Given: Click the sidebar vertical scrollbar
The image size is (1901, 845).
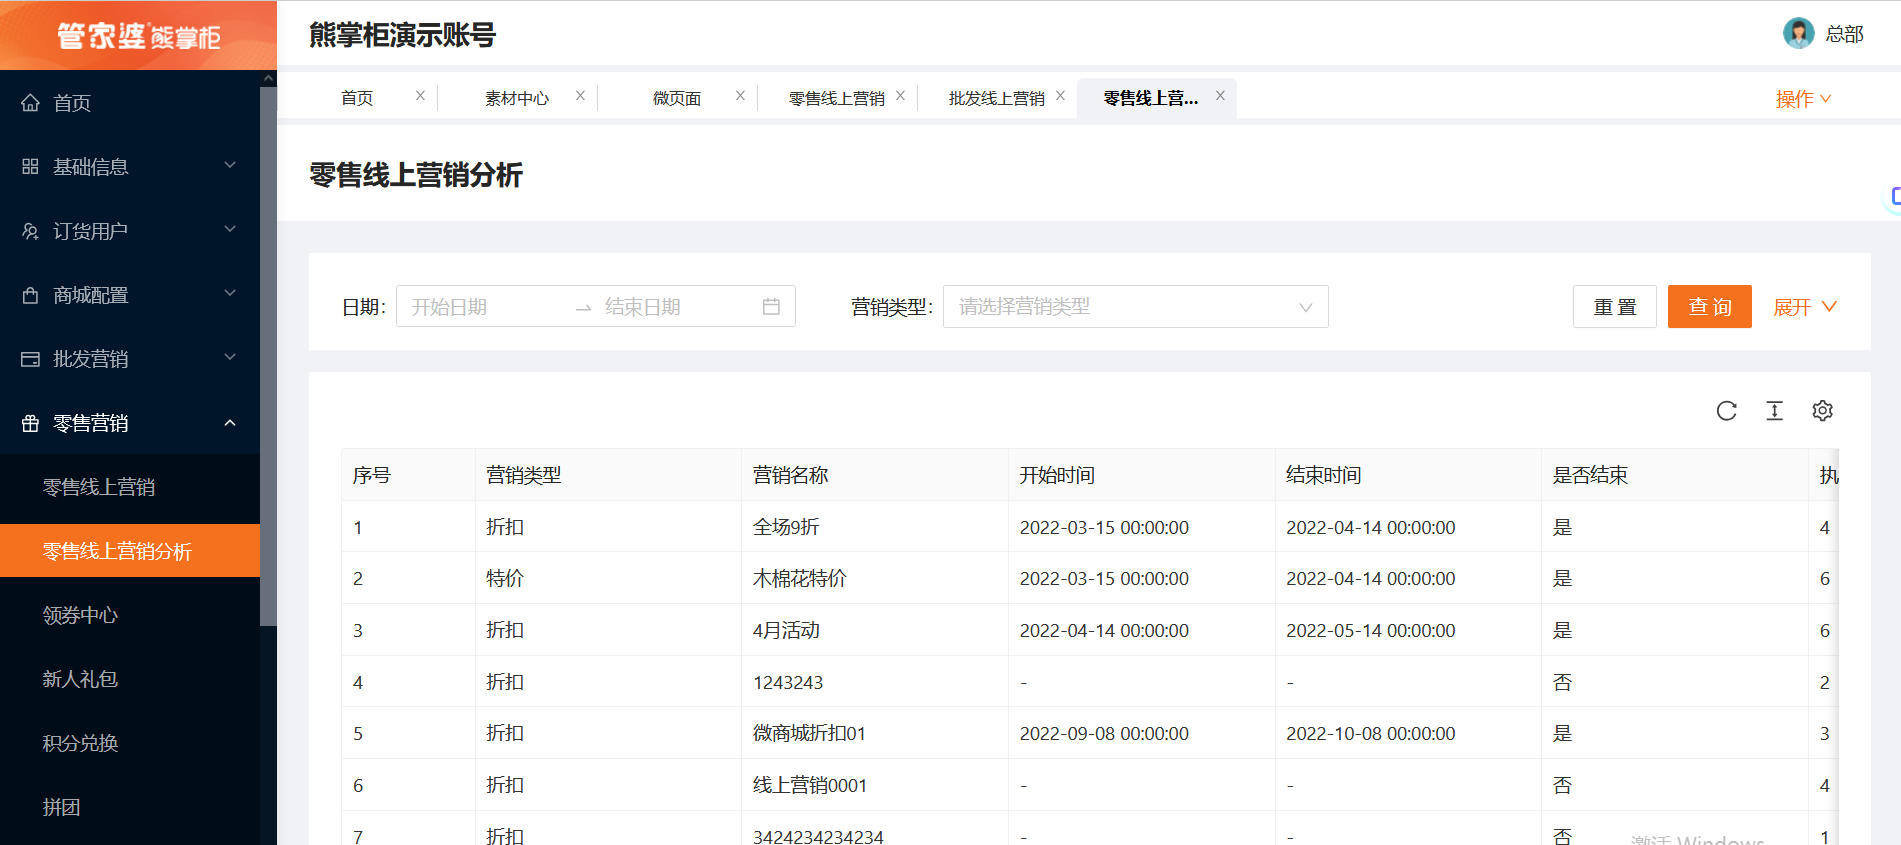Looking at the screenshot, I should click(268, 350).
